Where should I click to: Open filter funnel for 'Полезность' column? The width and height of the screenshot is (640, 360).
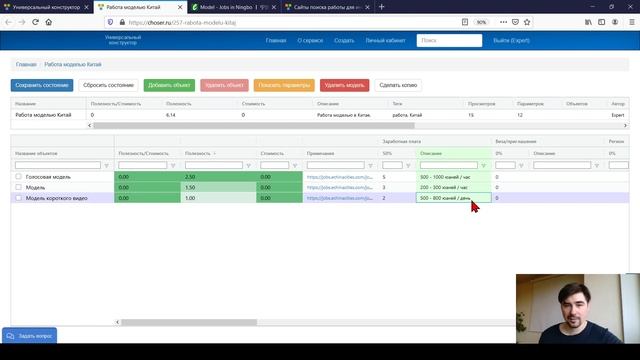[248, 165]
